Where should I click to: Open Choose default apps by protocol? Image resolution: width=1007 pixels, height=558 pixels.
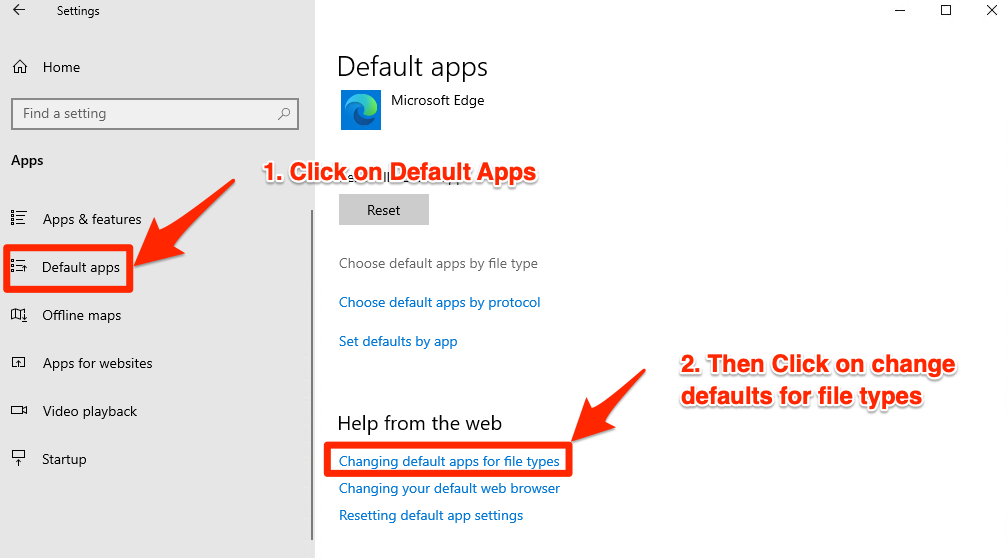439,302
